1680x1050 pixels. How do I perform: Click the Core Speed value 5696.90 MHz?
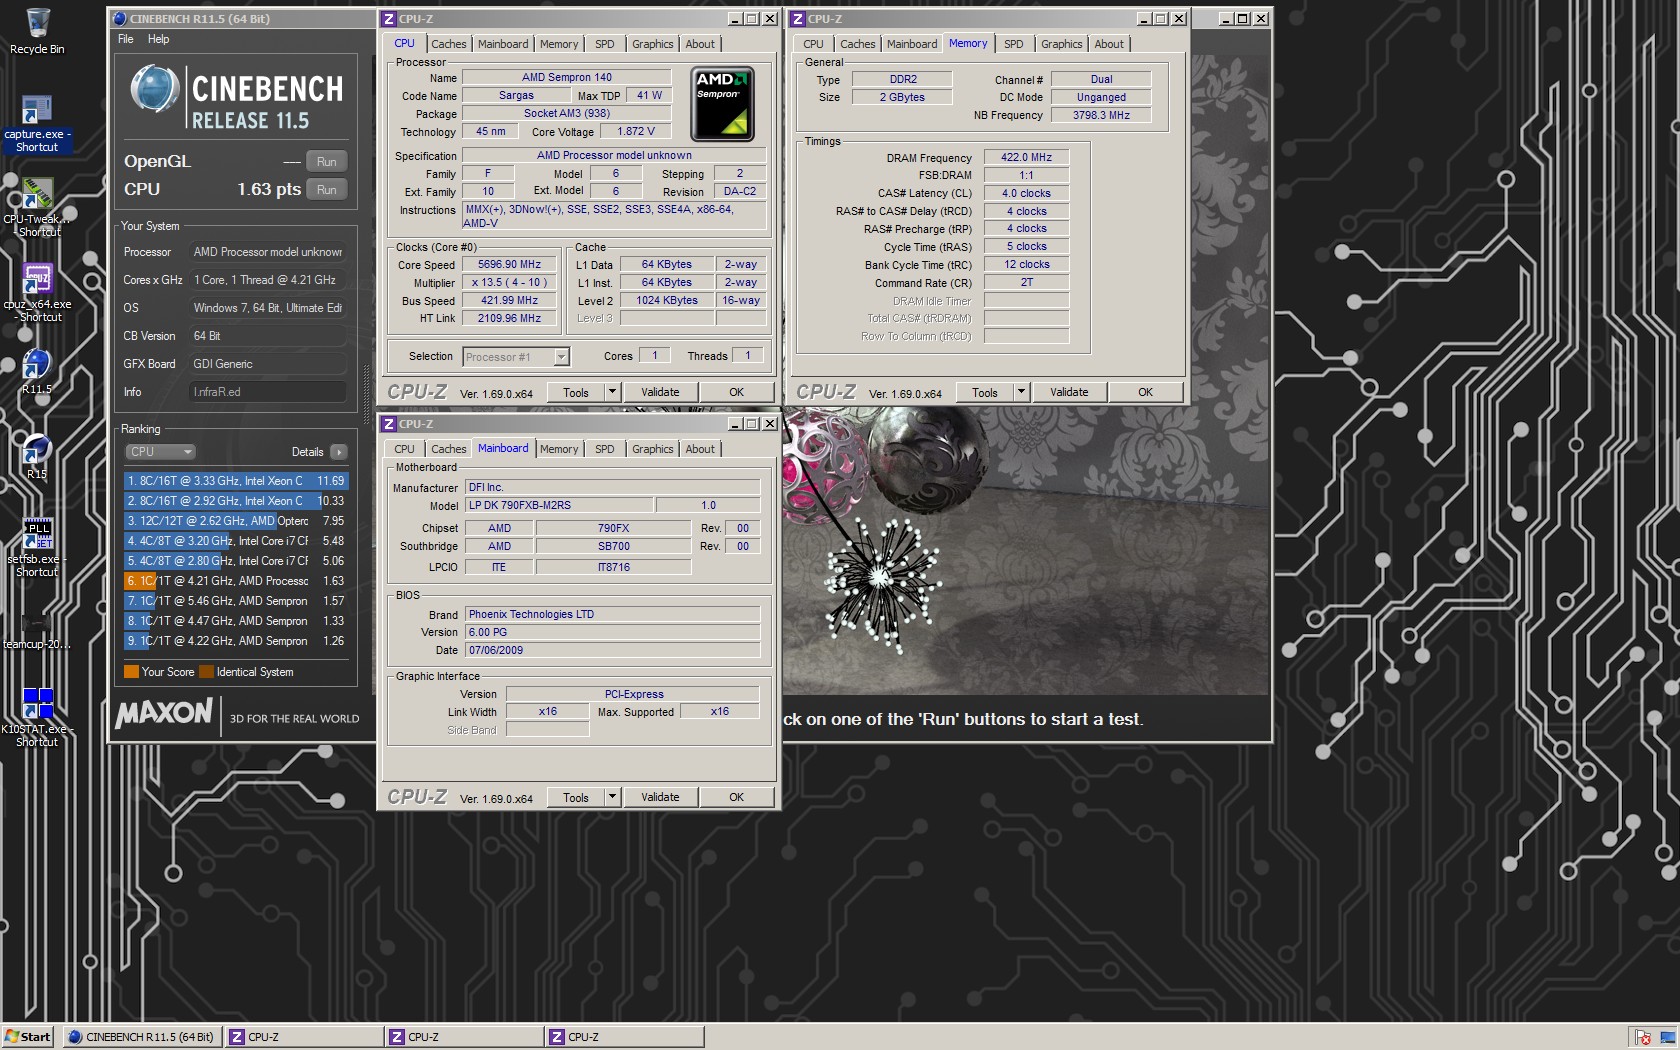tap(509, 265)
